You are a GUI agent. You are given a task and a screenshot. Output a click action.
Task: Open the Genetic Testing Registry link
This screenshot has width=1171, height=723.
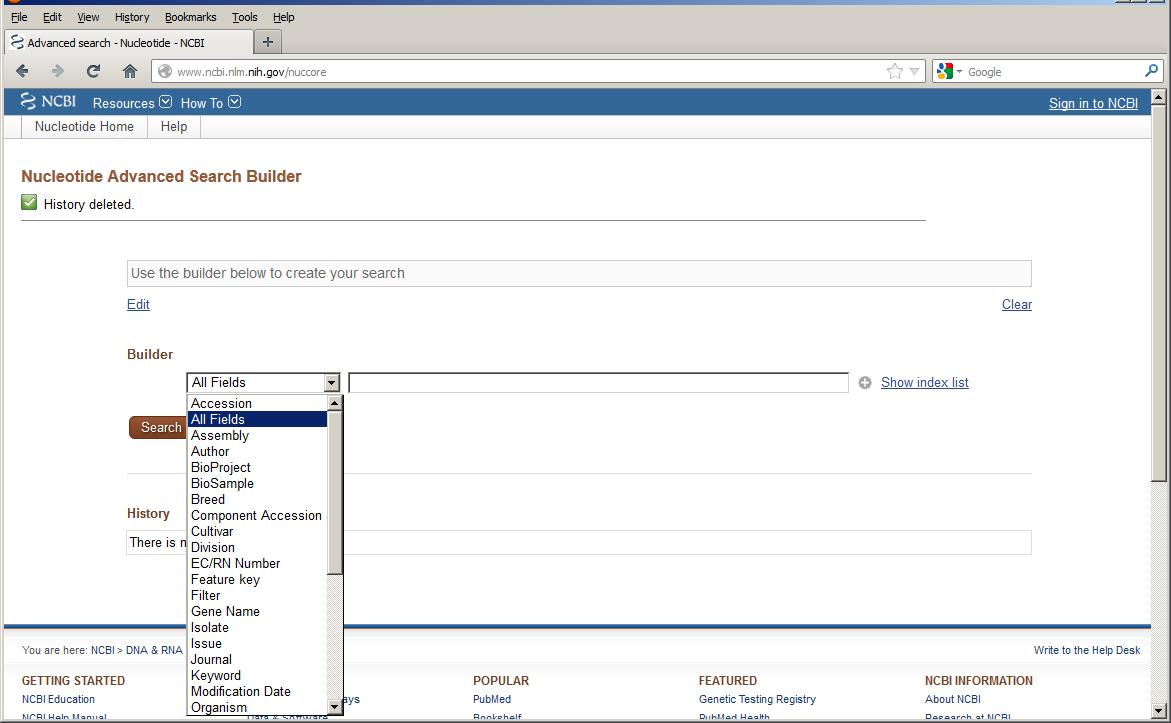point(757,699)
